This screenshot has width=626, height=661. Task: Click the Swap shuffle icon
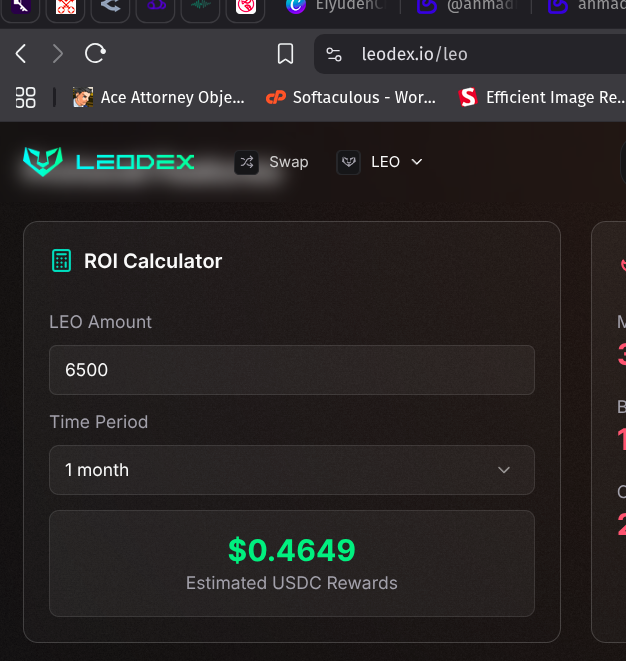coord(247,162)
